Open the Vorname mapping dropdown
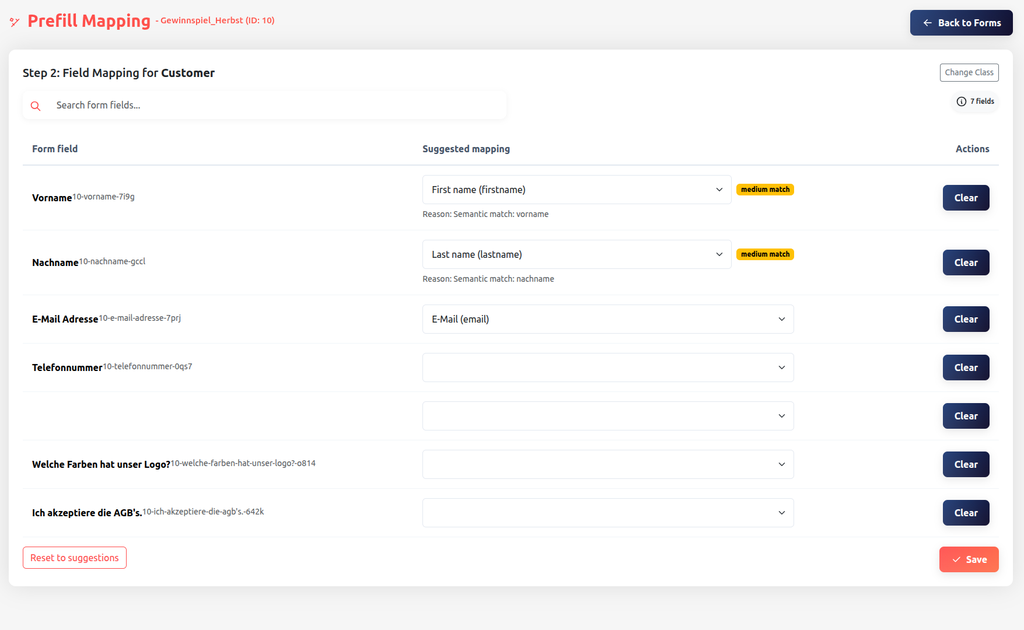The image size is (1024, 630). click(x=577, y=189)
